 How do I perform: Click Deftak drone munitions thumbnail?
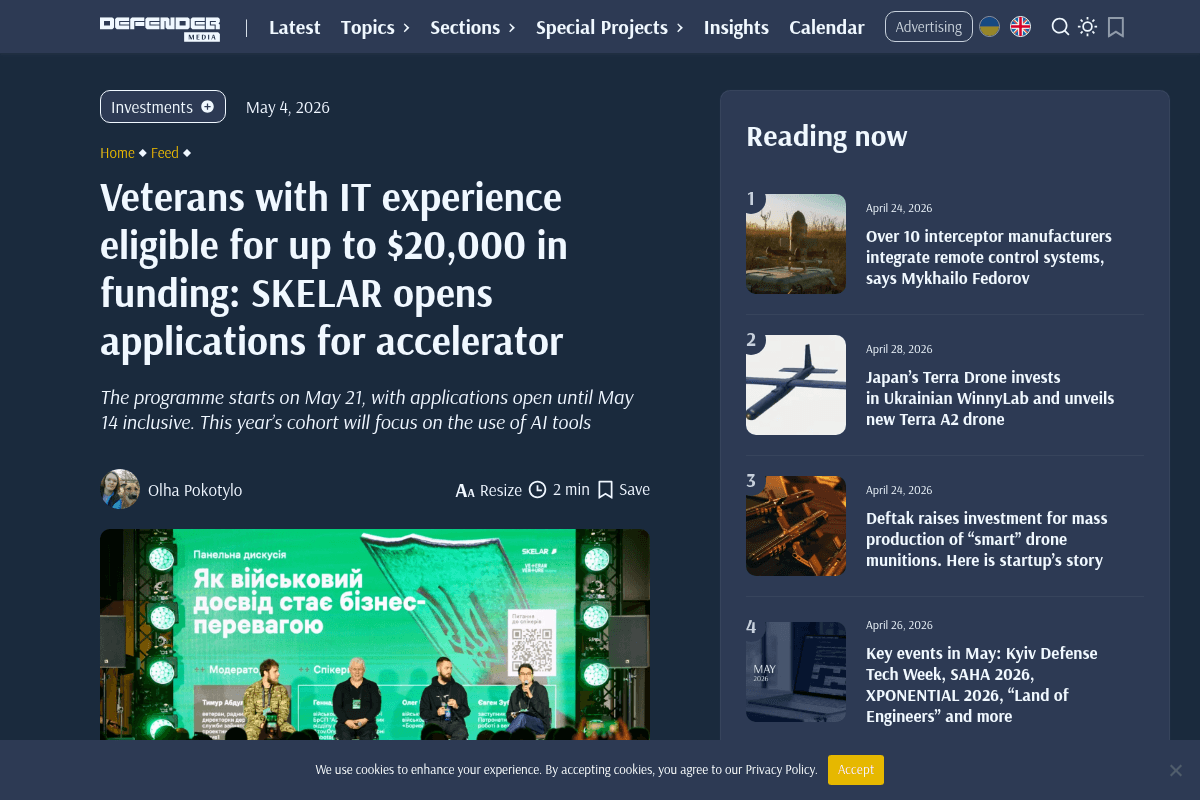796,526
